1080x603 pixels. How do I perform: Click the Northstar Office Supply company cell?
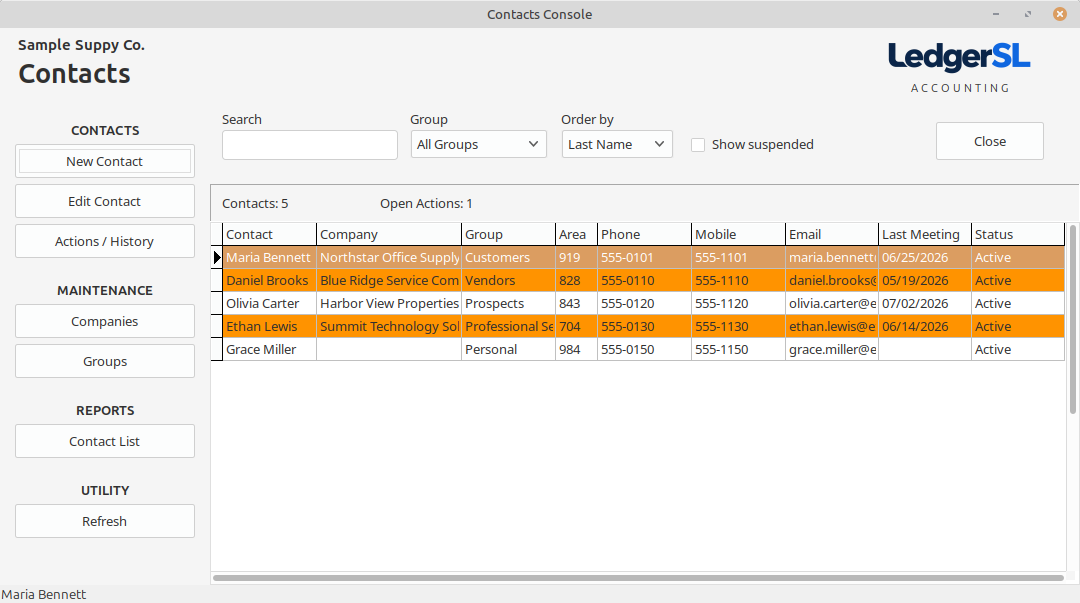point(389,257)
